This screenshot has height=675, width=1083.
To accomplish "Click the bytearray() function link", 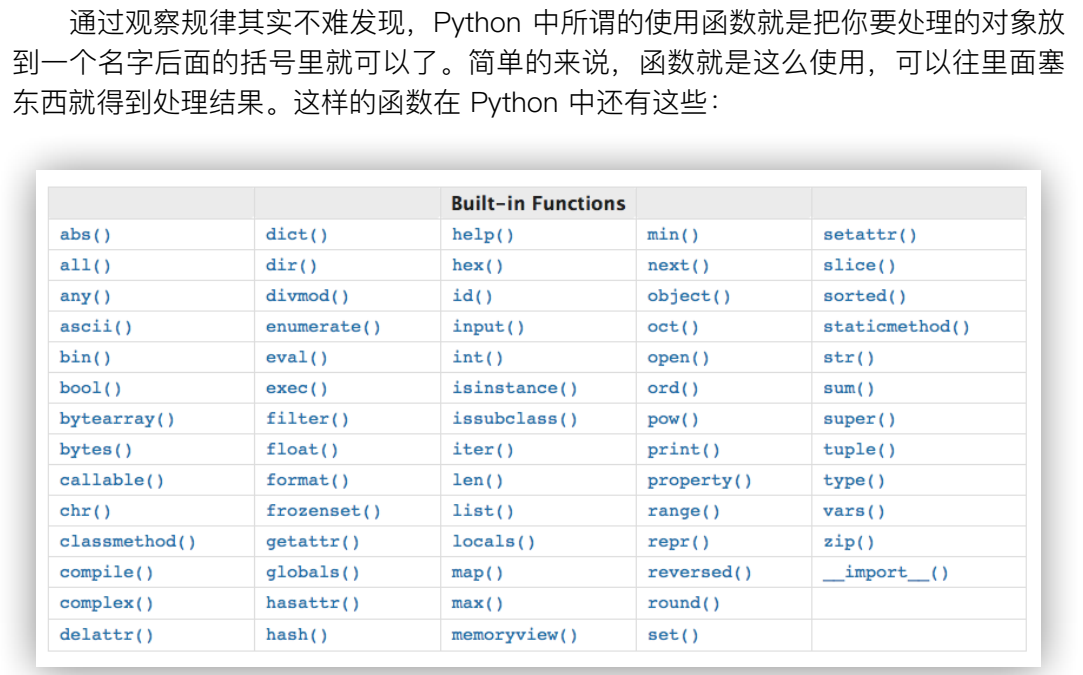I will pyautogui.click(x=117, y=419).
